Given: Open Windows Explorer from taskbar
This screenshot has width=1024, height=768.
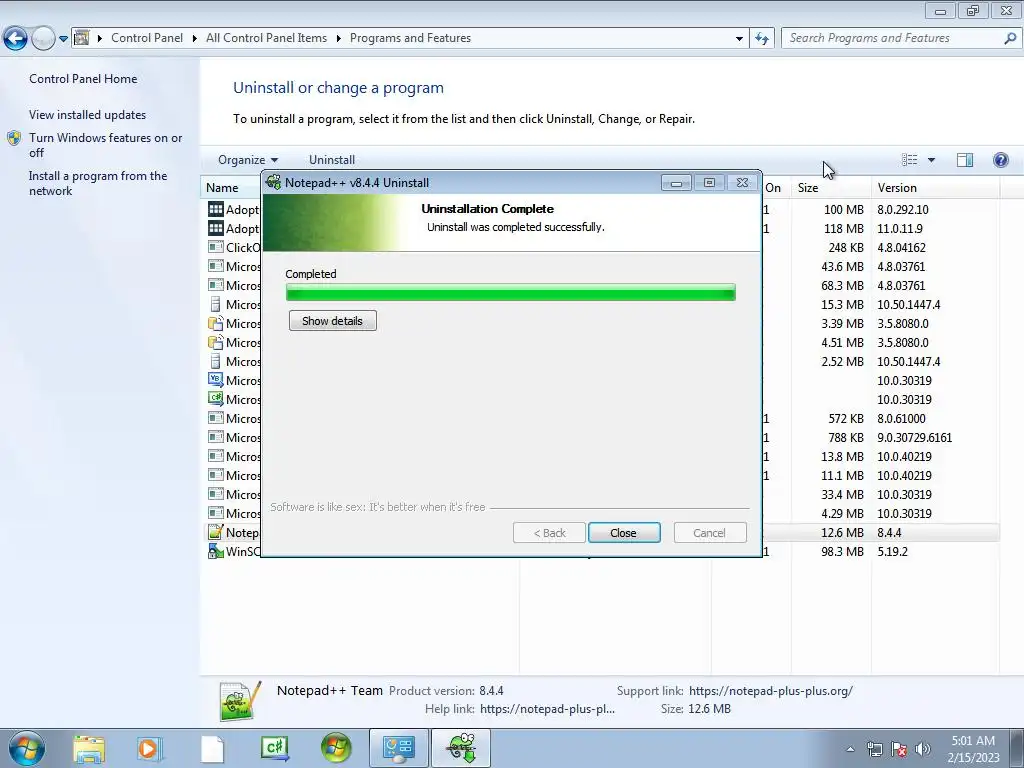Looking at the screenshot, I should (89, 749).
